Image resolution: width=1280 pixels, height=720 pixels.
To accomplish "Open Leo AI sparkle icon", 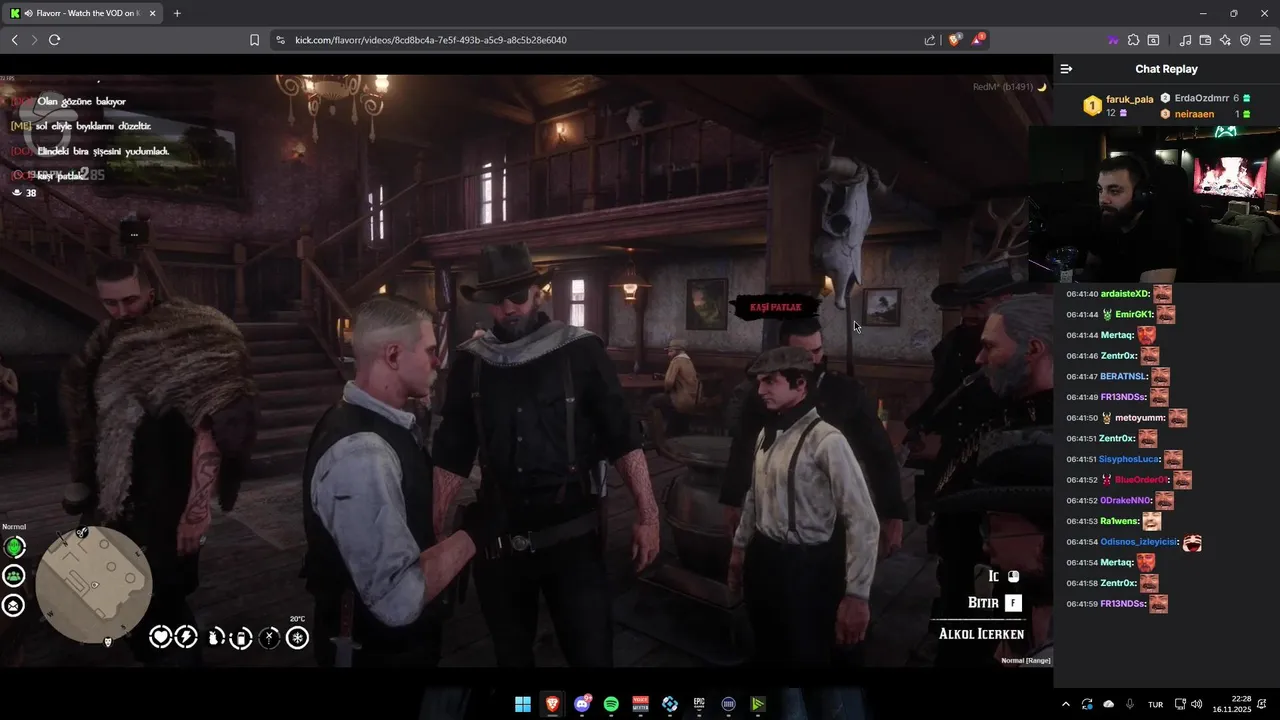I will tap(1225, 40).
